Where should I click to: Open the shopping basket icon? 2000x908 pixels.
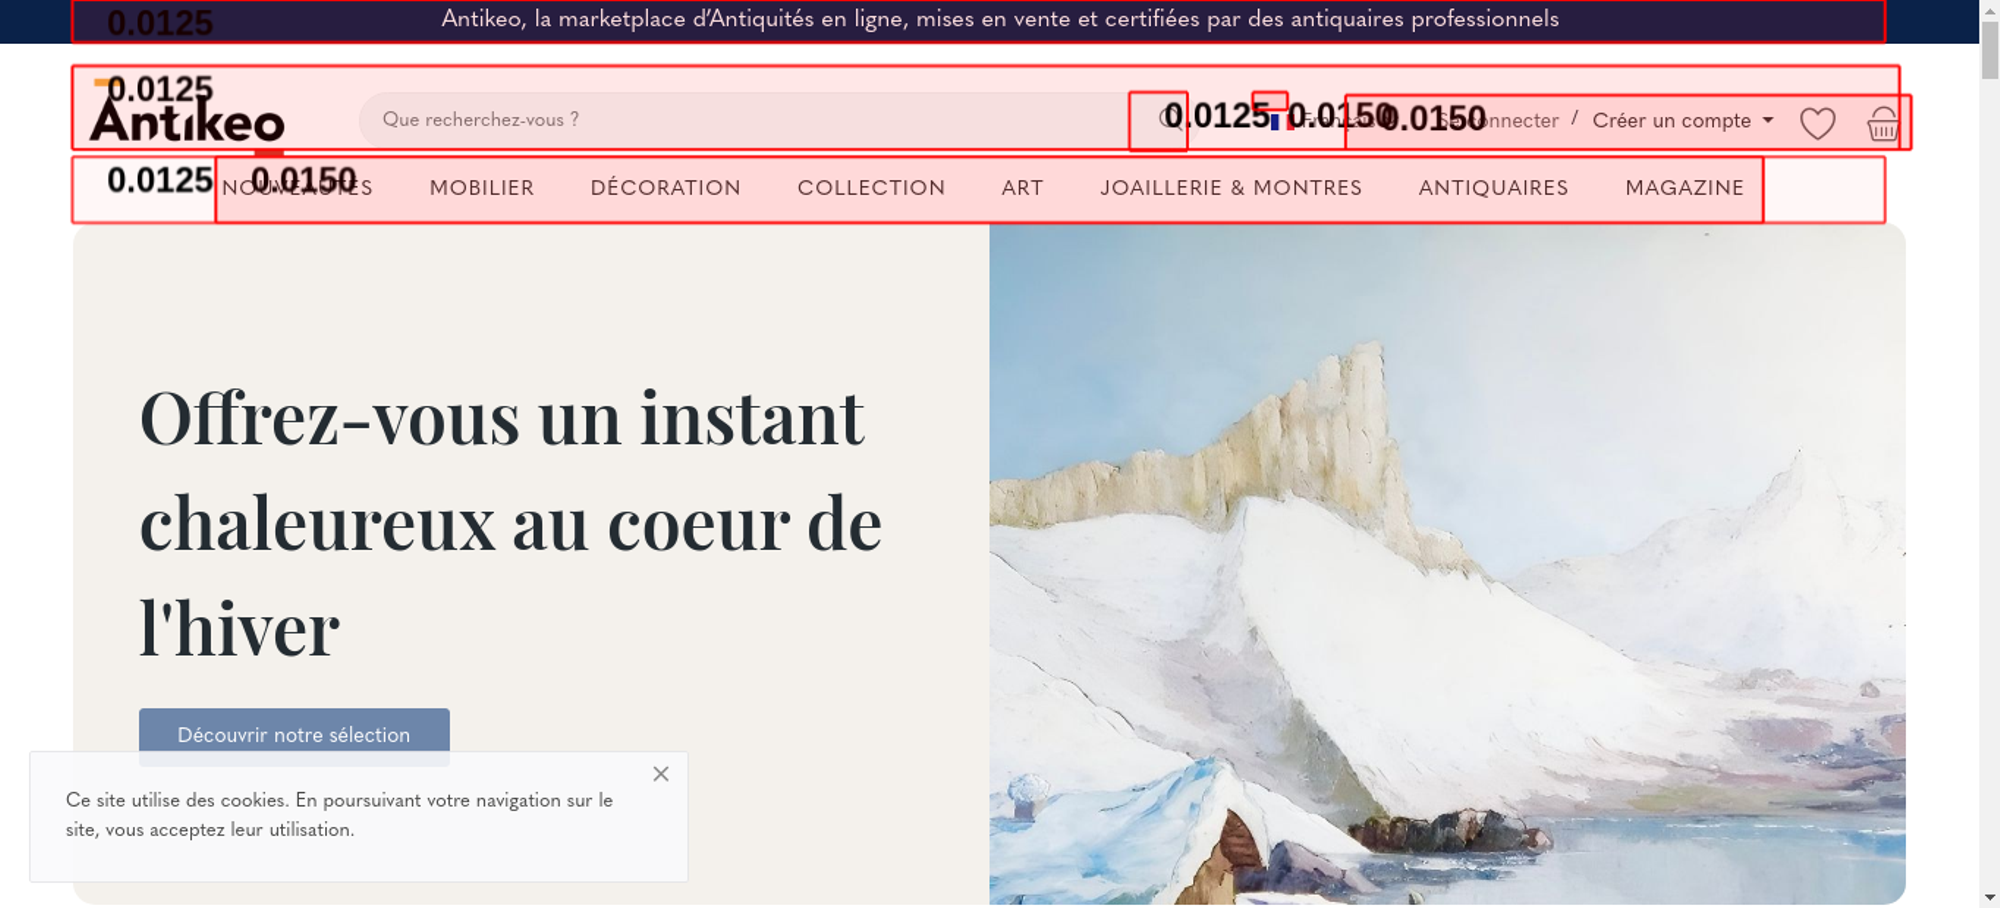(x=1883, y=124)
